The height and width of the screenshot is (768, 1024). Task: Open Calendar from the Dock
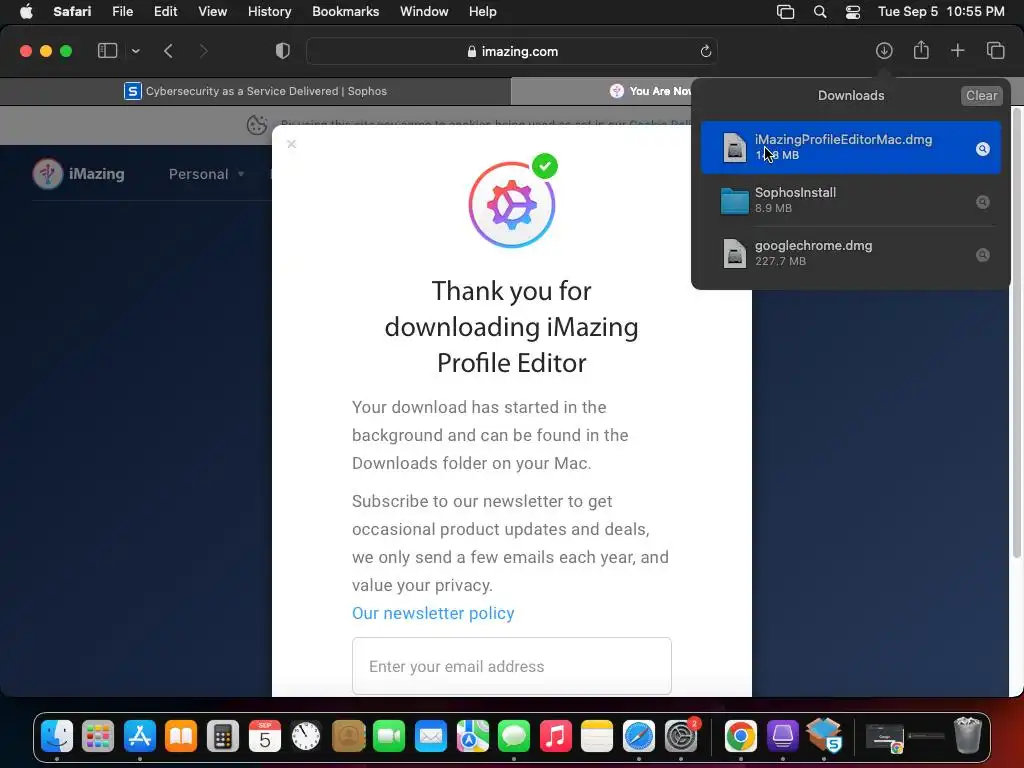(x=264, y=737)
